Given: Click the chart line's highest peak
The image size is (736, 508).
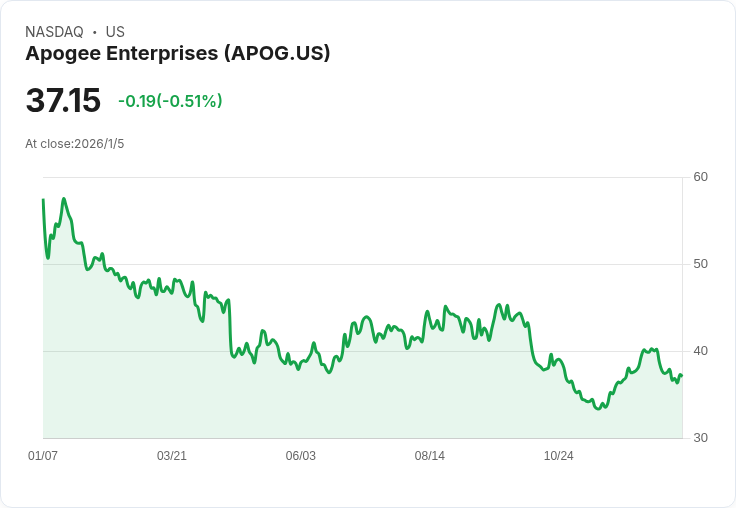Looking at the screenshot, I should click(64, 199).
